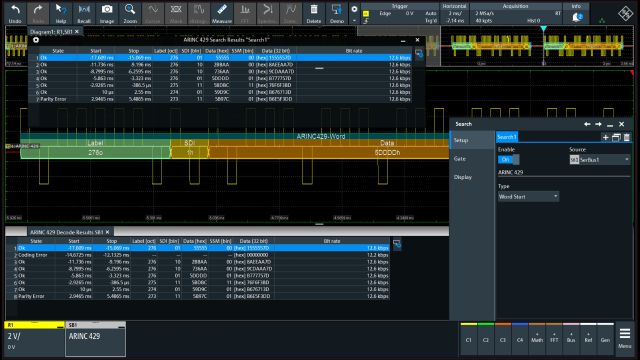Open the Gen generator button
Screen dimensions: 640x360
tap(605, 338)
